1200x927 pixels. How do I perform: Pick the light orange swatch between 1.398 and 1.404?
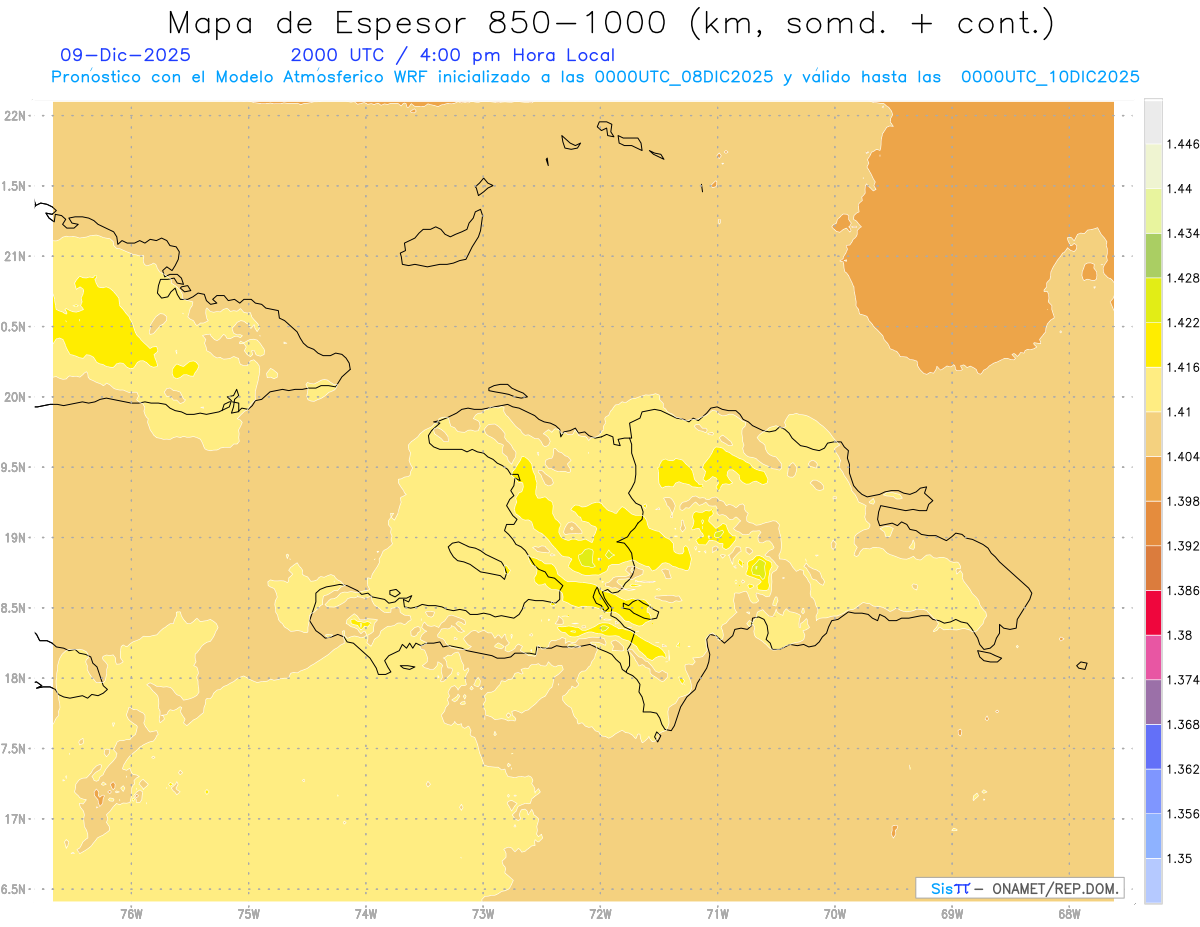(x=1153, y=479)
